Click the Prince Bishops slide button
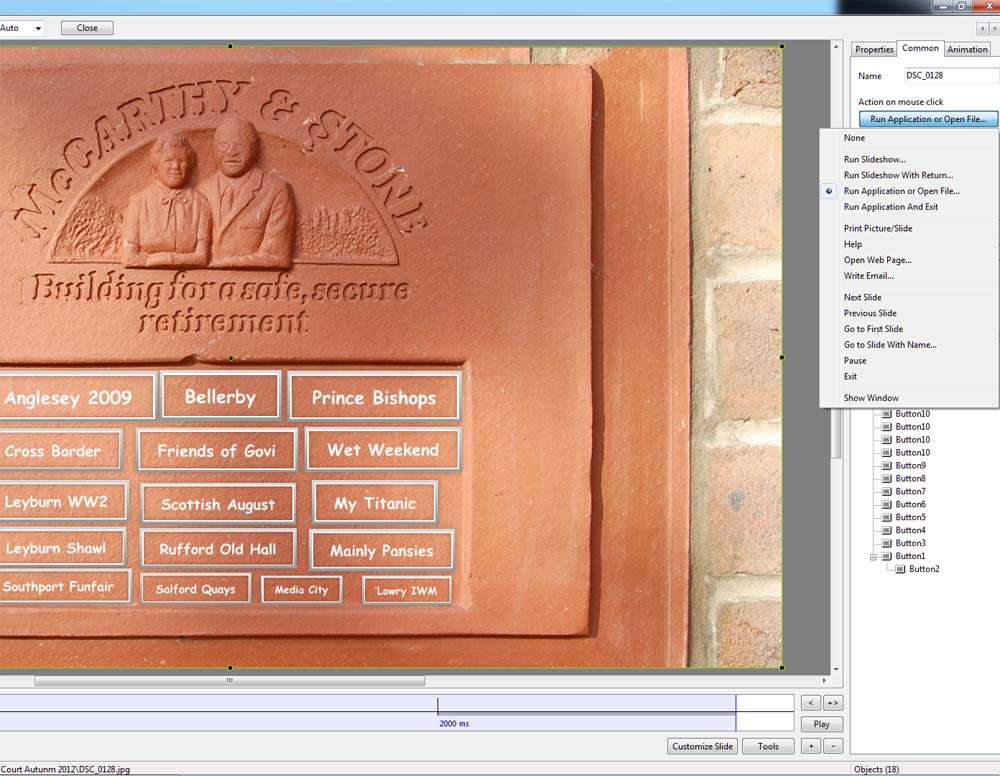Screen dimensions: 1000x776 pyautogui.click(x=374, y=398)
